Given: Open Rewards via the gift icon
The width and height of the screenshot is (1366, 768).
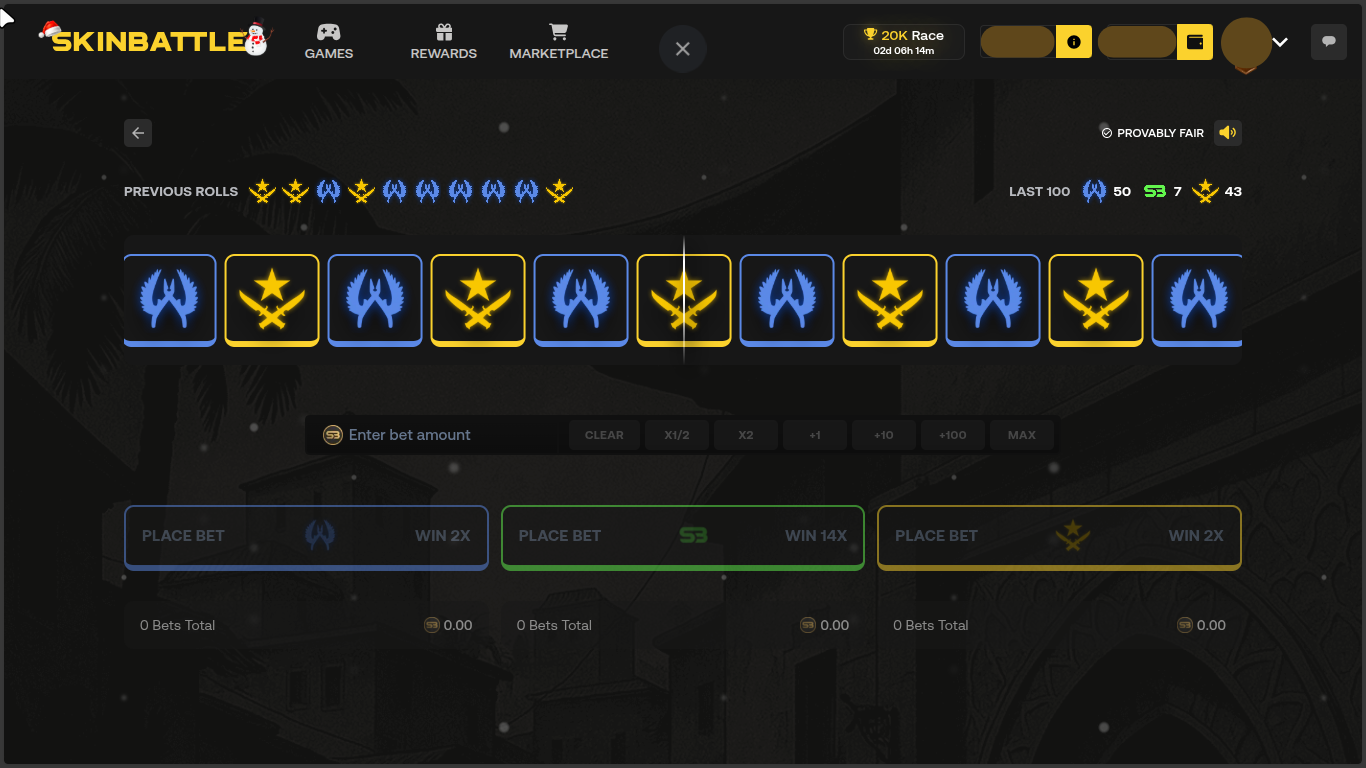Looking at the screenshot, I should click(x=443, y=33).
